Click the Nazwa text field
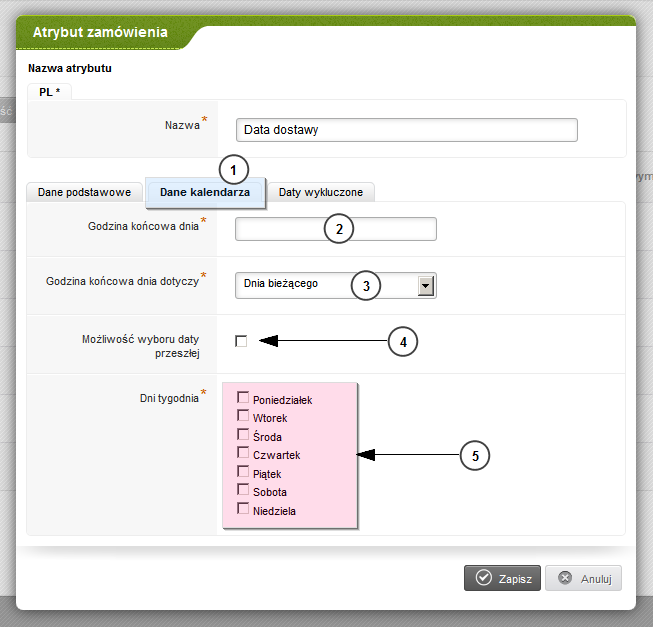The width and height of the screenshot is (653, 627). pos(407,130)
